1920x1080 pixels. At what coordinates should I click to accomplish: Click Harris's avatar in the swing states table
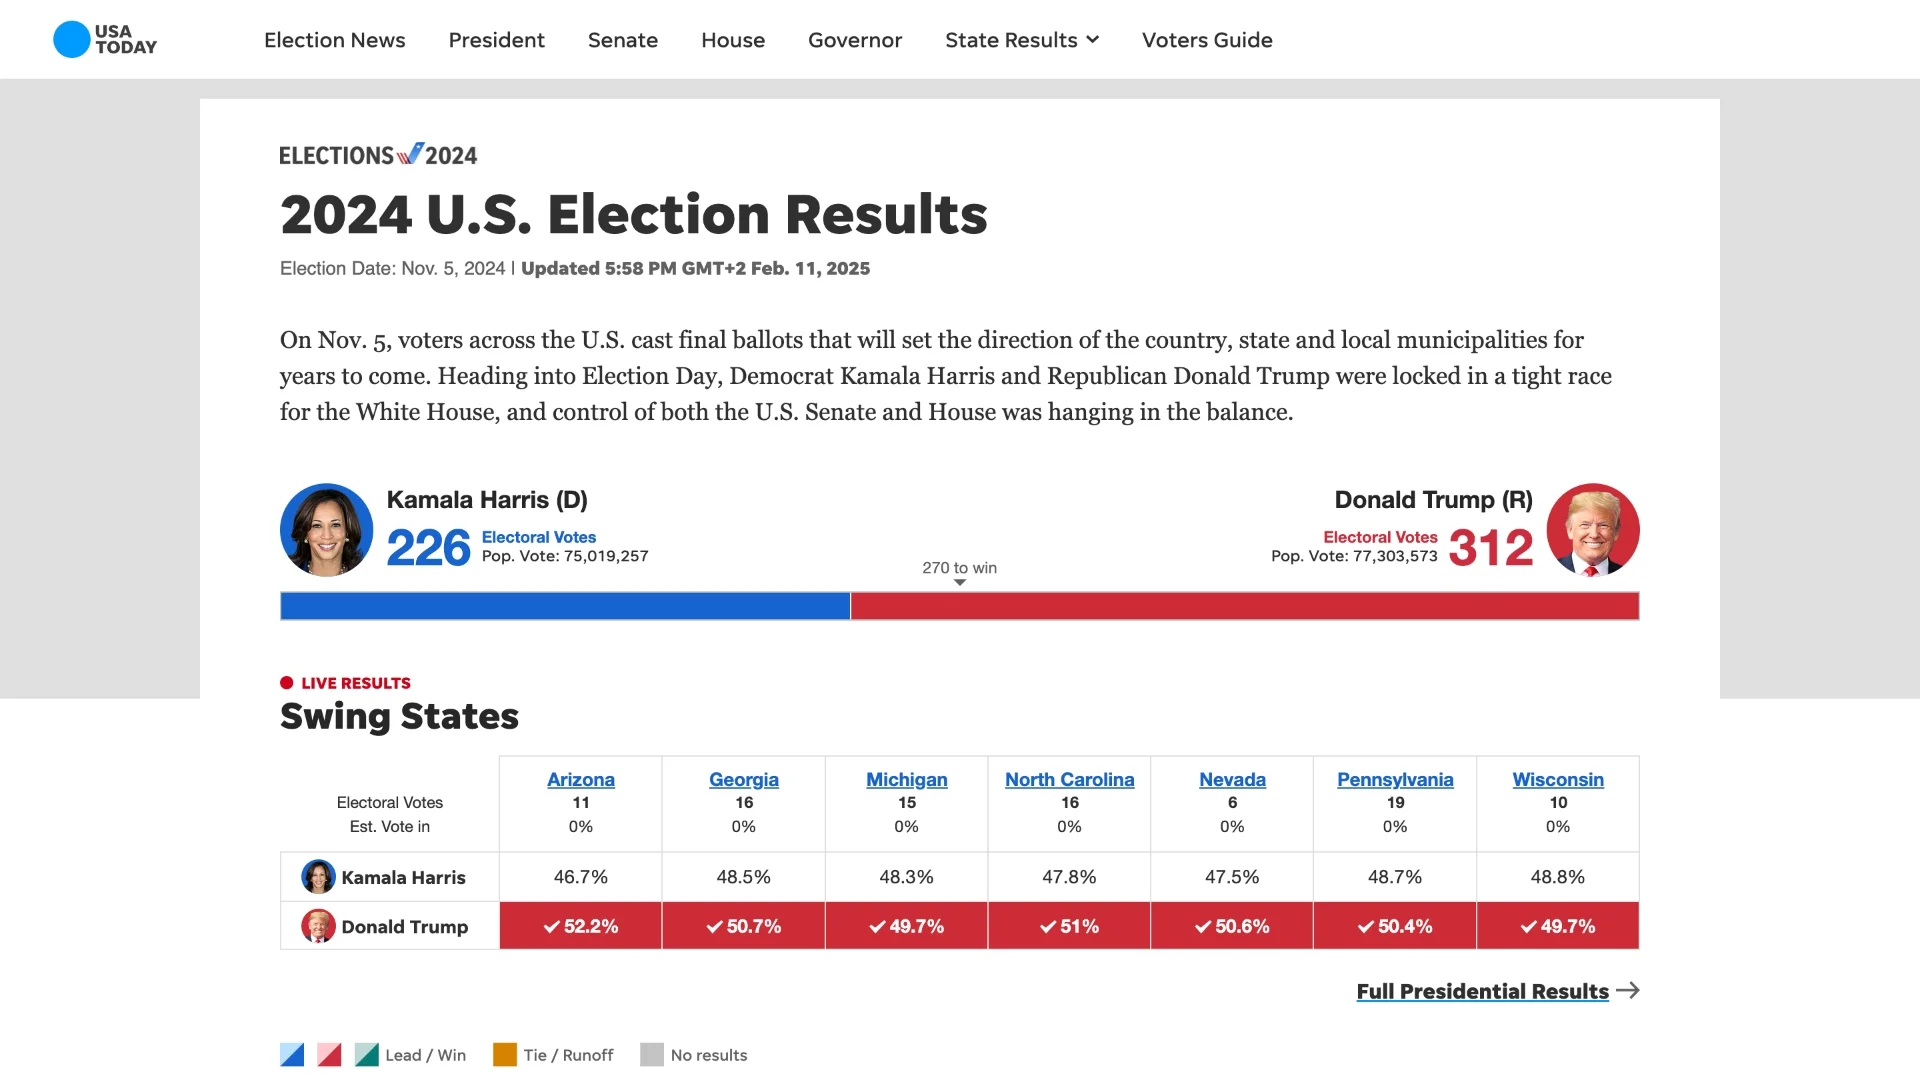point(319,877)
